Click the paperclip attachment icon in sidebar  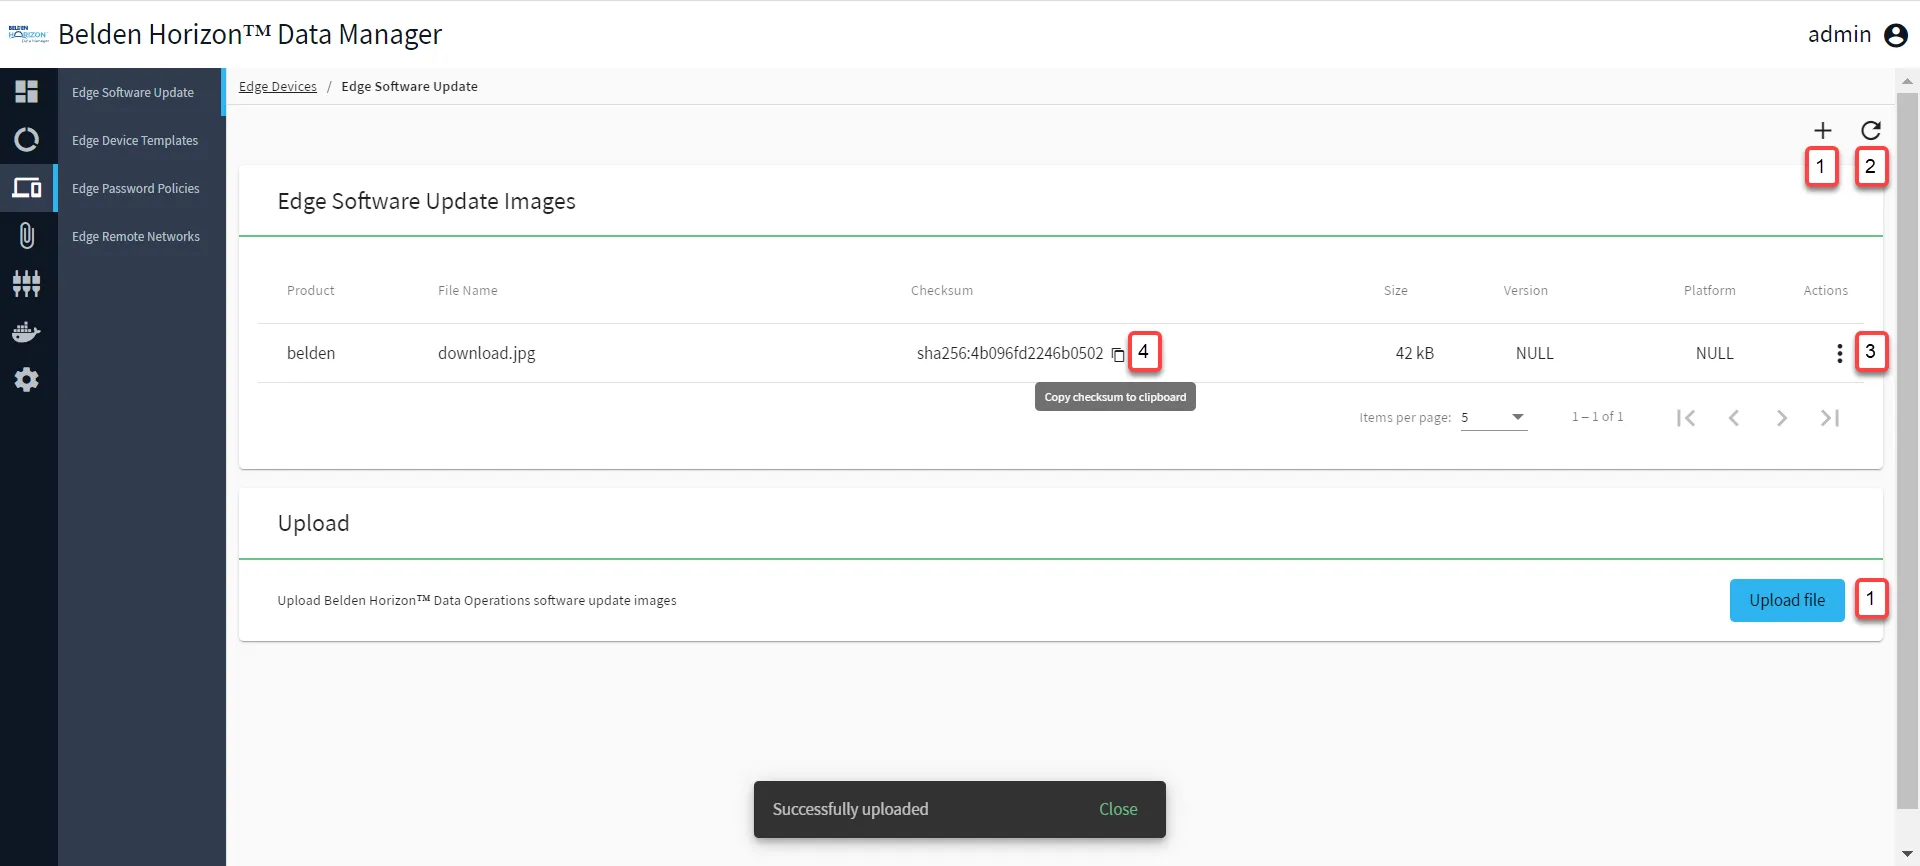click(x=27, y=236)
